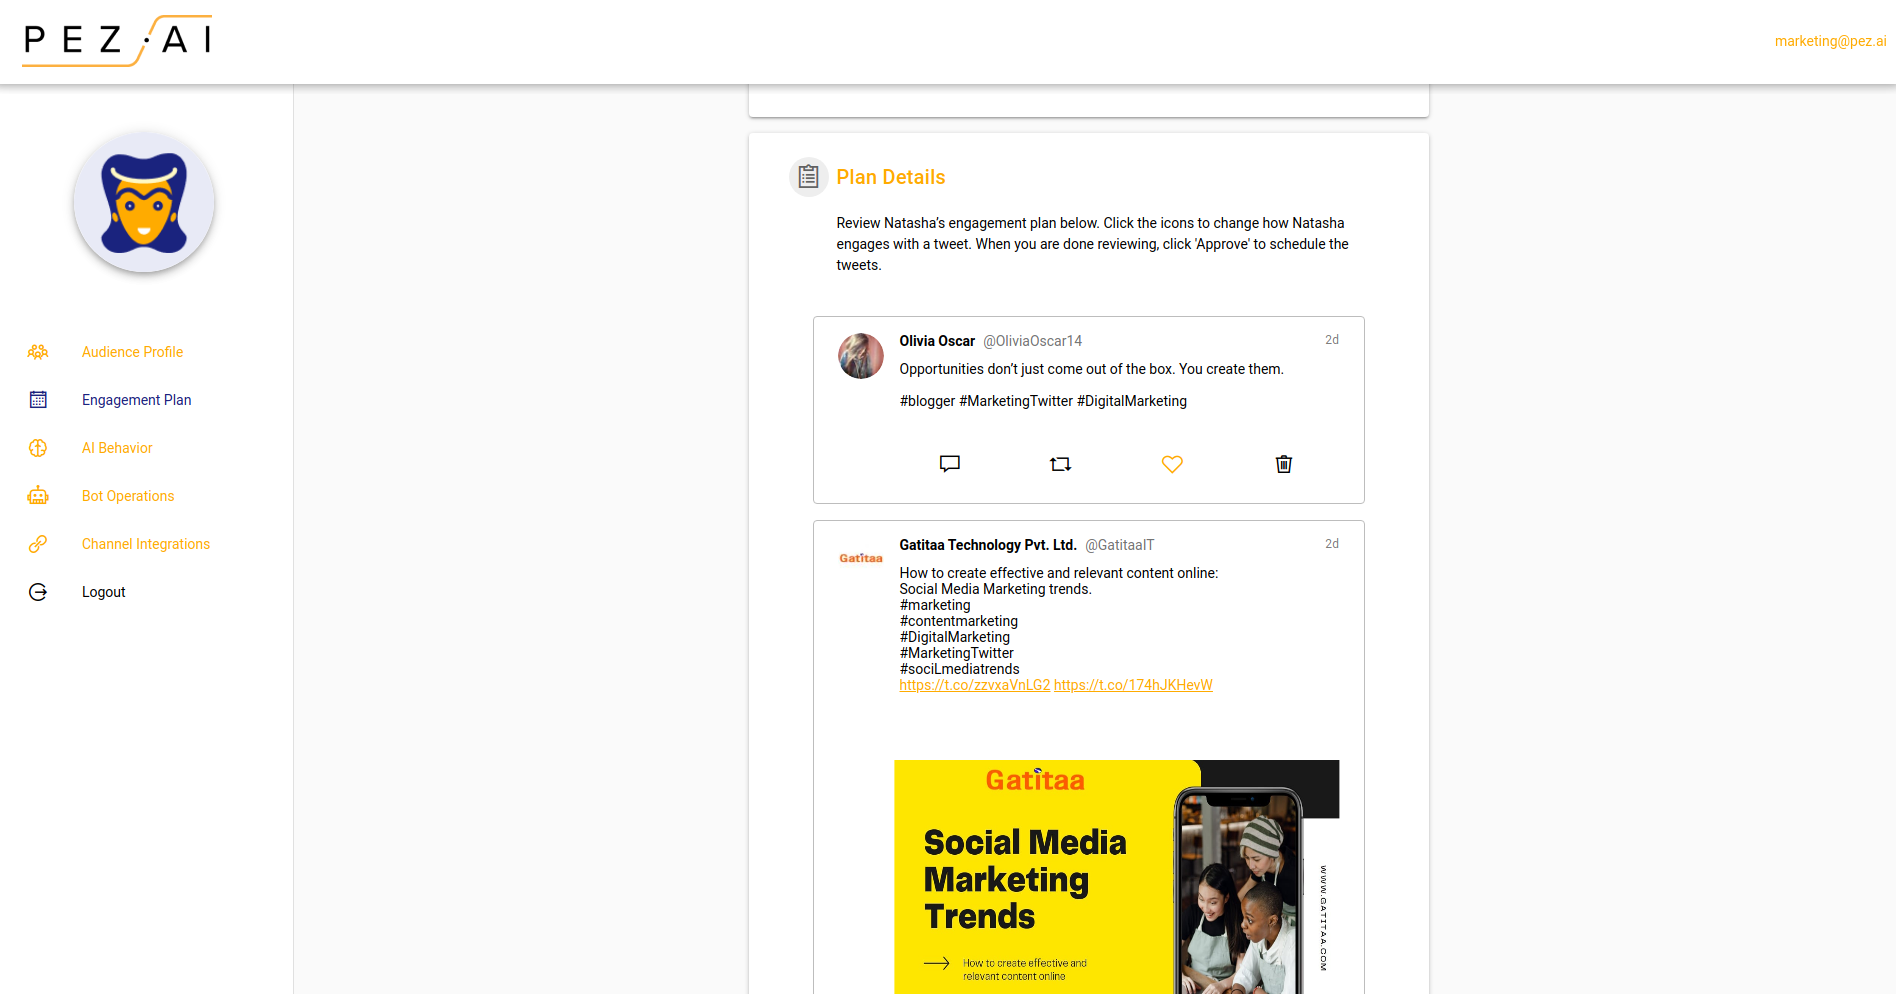
Task: Click the Engagement Plan calendar icon
Action: tap(38, 400)
